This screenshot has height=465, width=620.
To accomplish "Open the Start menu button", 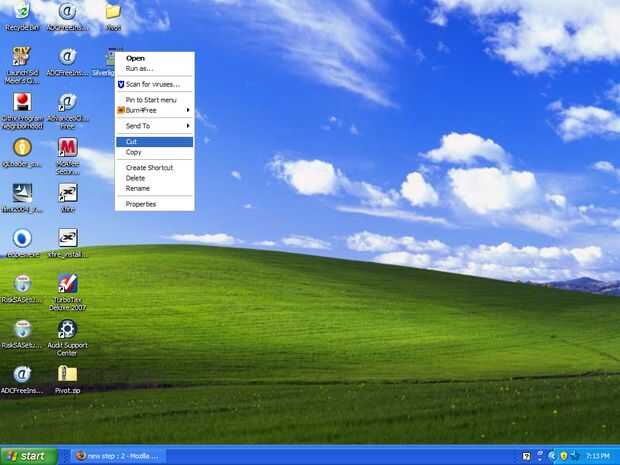I will click(x=29, y=456).
